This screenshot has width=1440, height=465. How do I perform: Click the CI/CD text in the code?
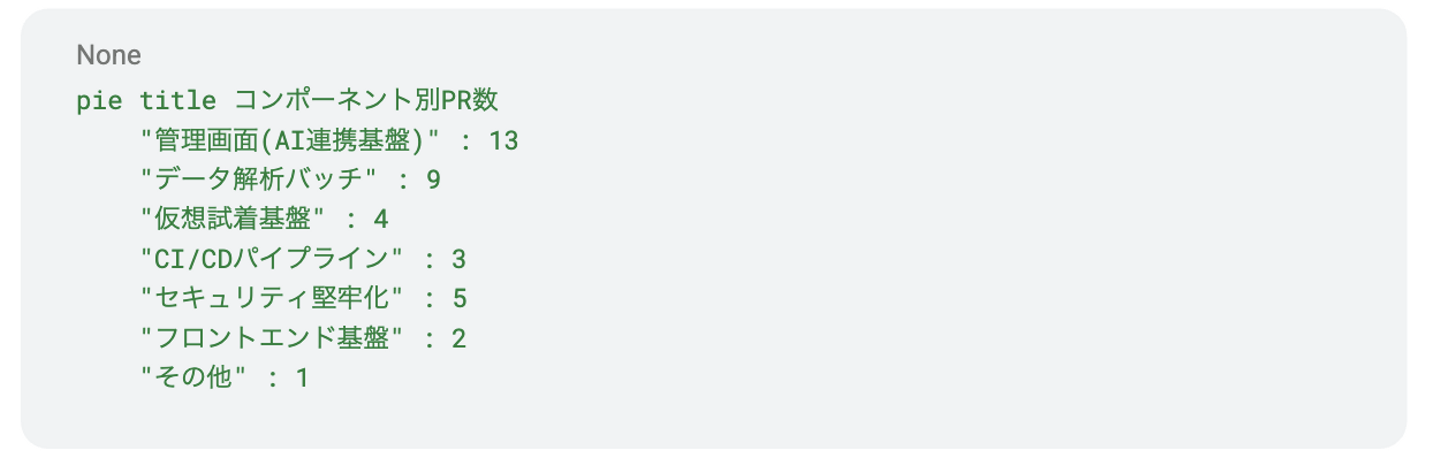[x=192, y=259]
